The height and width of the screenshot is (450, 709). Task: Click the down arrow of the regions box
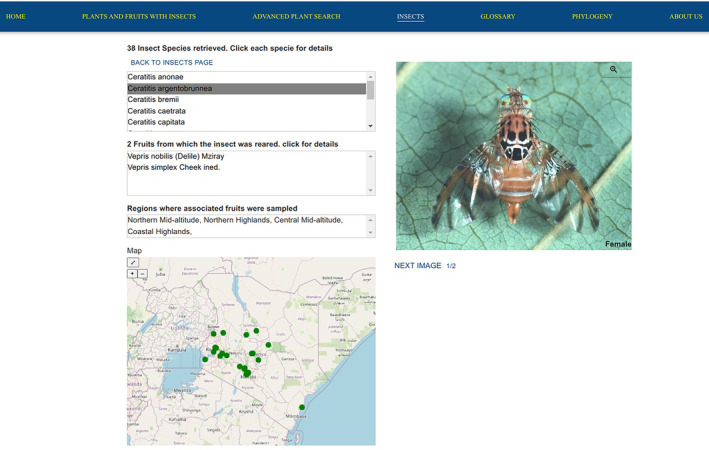tap(371, 233)
